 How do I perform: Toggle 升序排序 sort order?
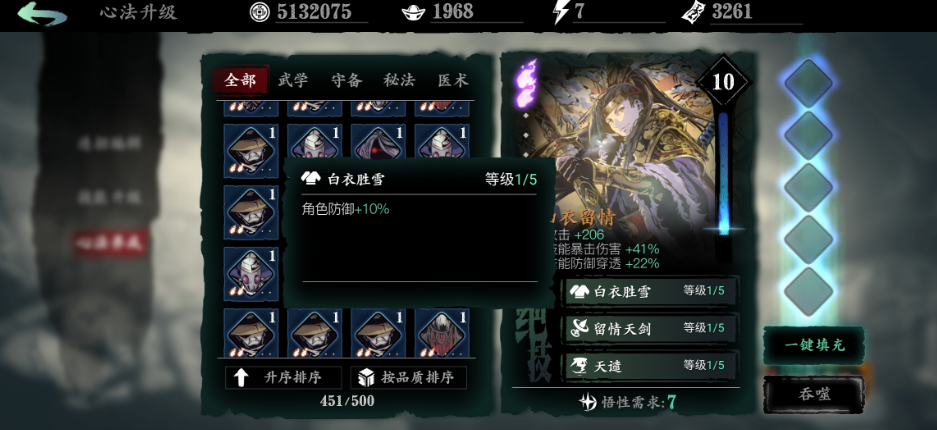pyautogui.click(x=283, y=377)
